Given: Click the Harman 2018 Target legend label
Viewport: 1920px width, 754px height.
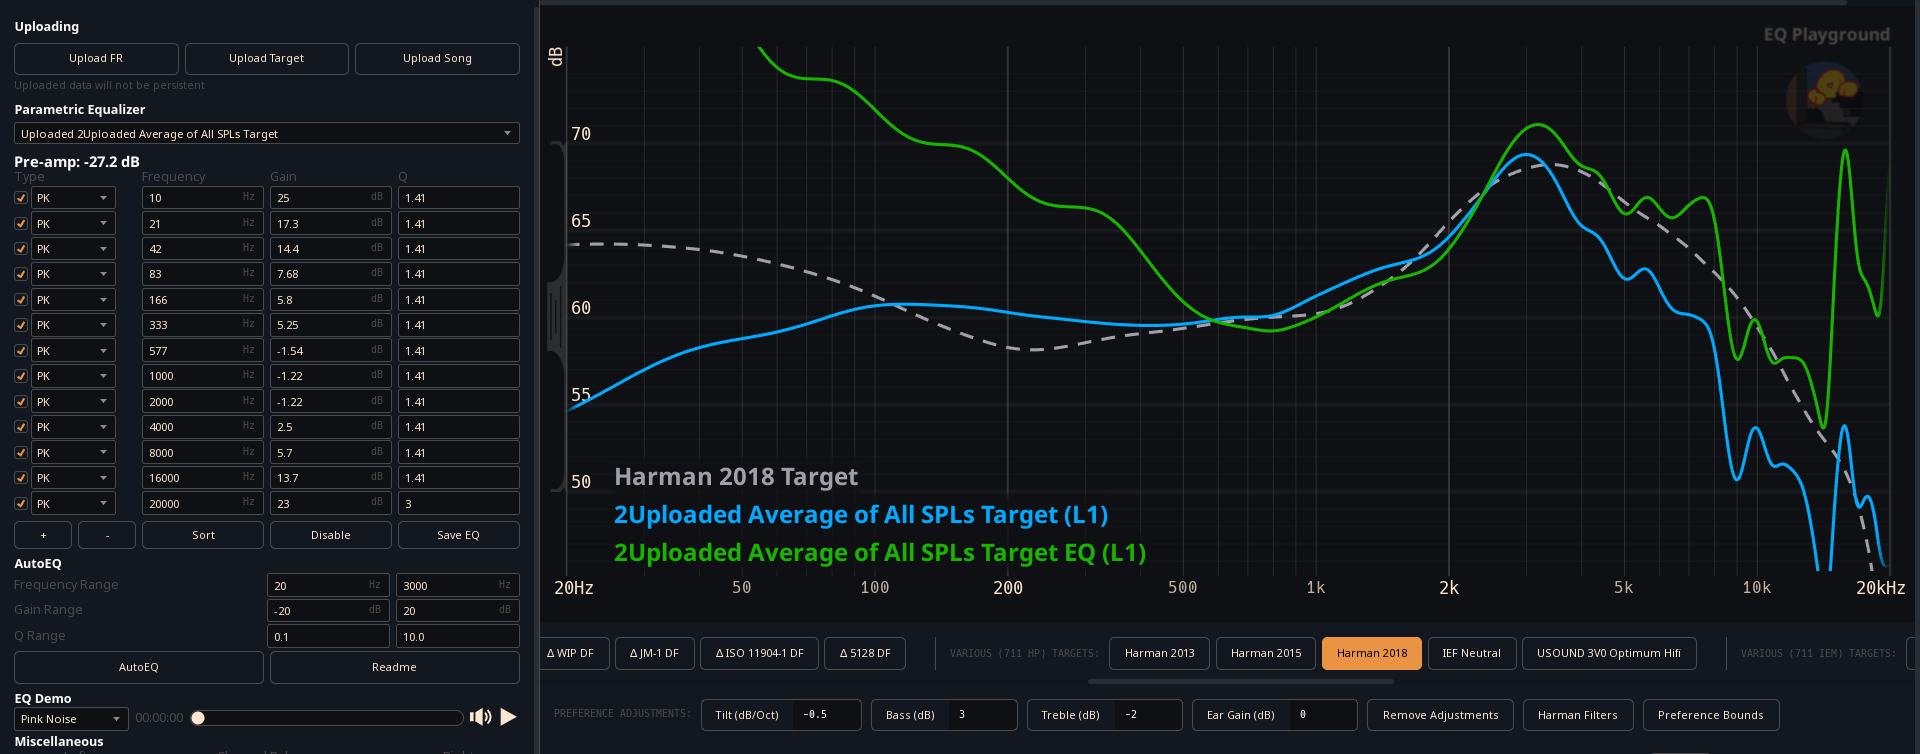Looking at the screenshot, I should click(736, 477).
